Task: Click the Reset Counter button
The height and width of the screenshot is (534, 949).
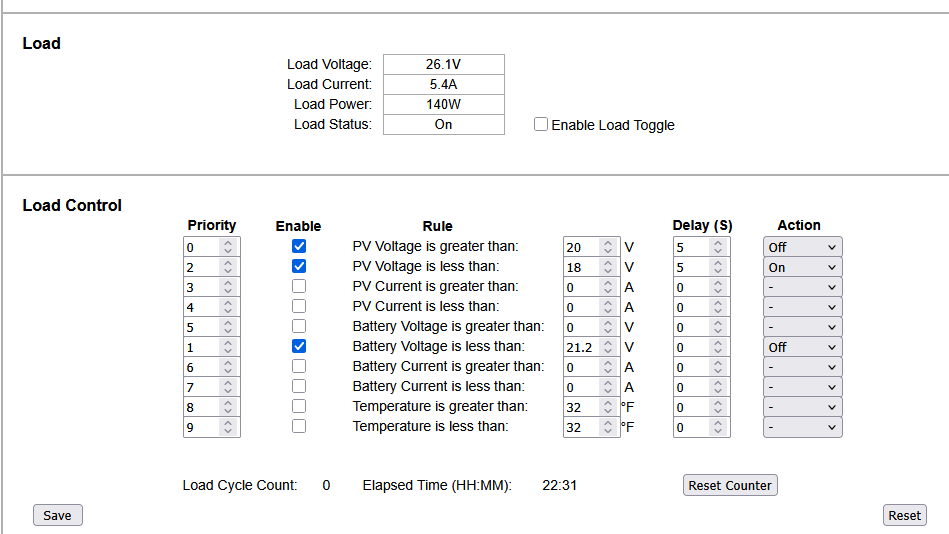Action: pos(730,485)
